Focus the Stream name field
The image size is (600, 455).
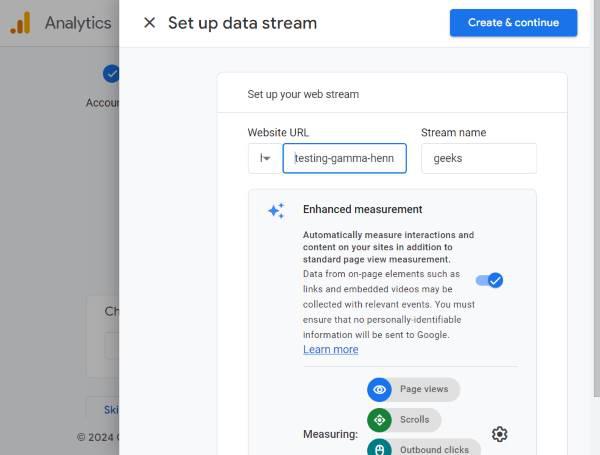(x=478, y=158)
